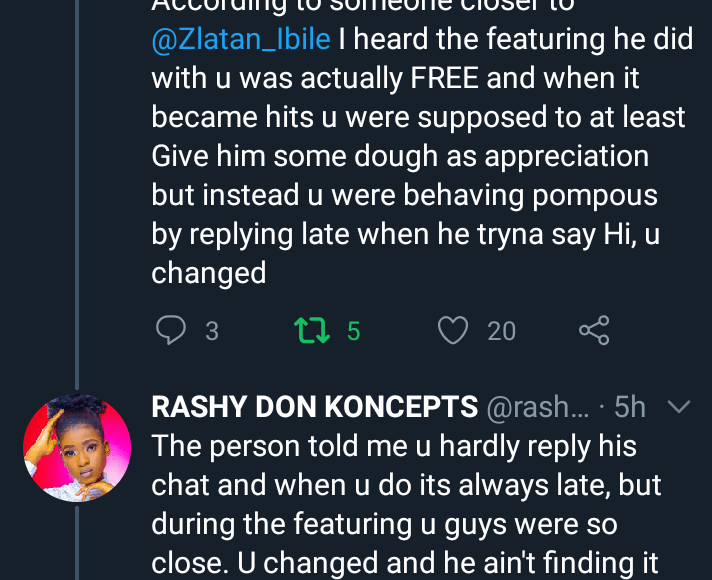Click the RASHY DON KONCEPTS display name
Image resolution: width=712 pixels, height=580 pixels.
tap(314, 407)
